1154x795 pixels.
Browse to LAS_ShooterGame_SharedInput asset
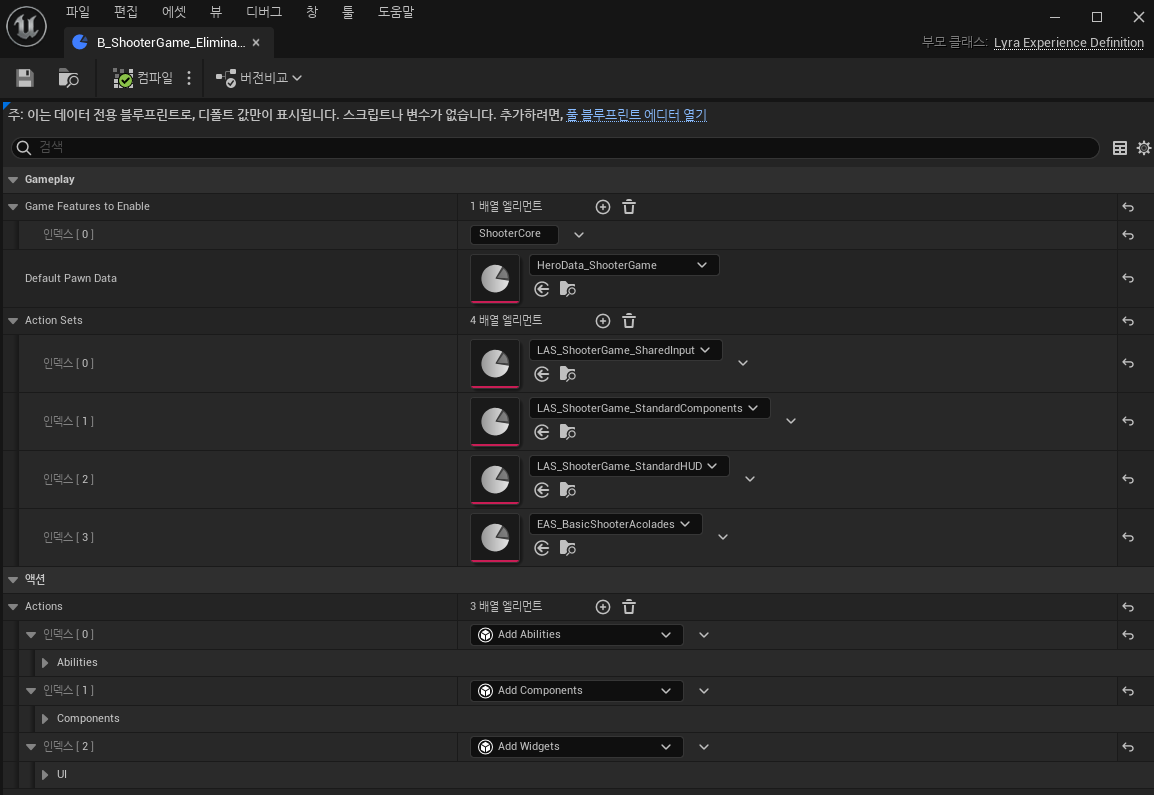tap(567, 375)
